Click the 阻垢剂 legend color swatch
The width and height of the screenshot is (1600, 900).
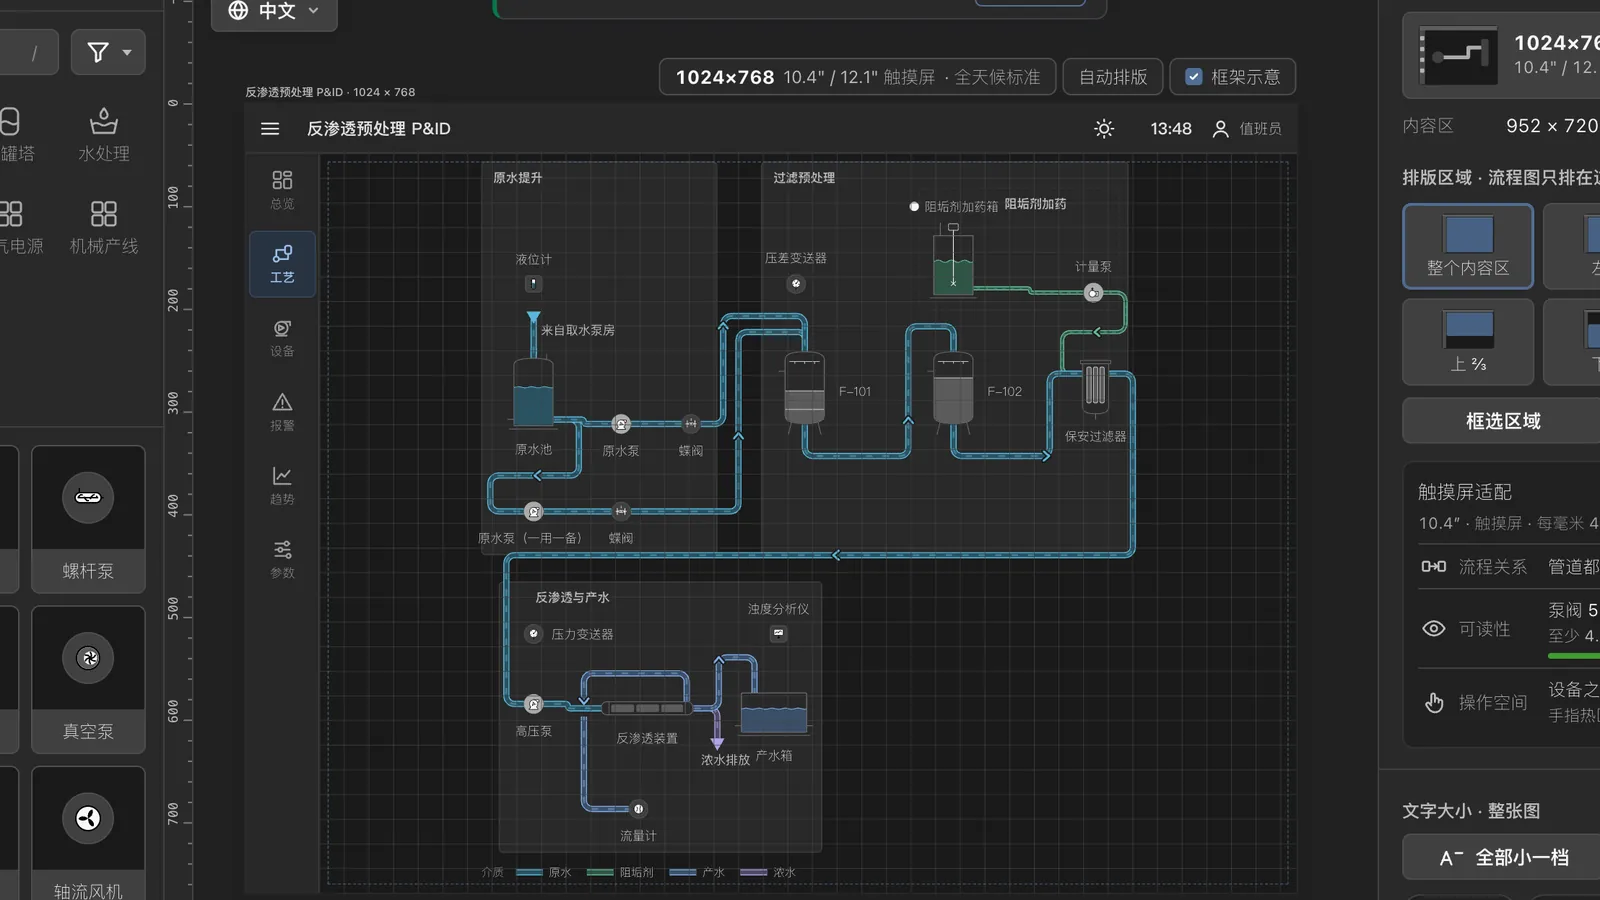pyautogui.click(x=600, y=873)
